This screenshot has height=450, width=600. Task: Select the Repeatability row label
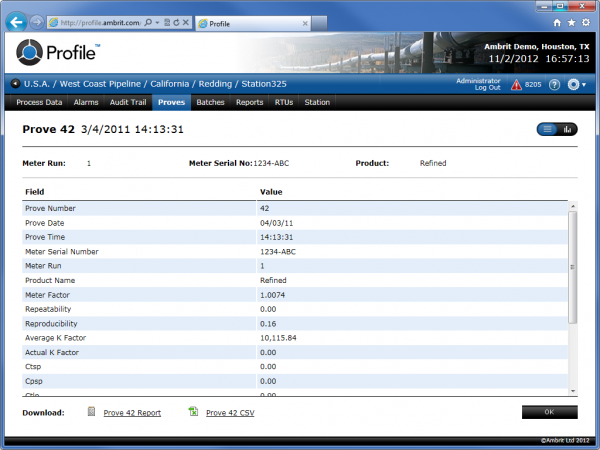tap(48, 309)
